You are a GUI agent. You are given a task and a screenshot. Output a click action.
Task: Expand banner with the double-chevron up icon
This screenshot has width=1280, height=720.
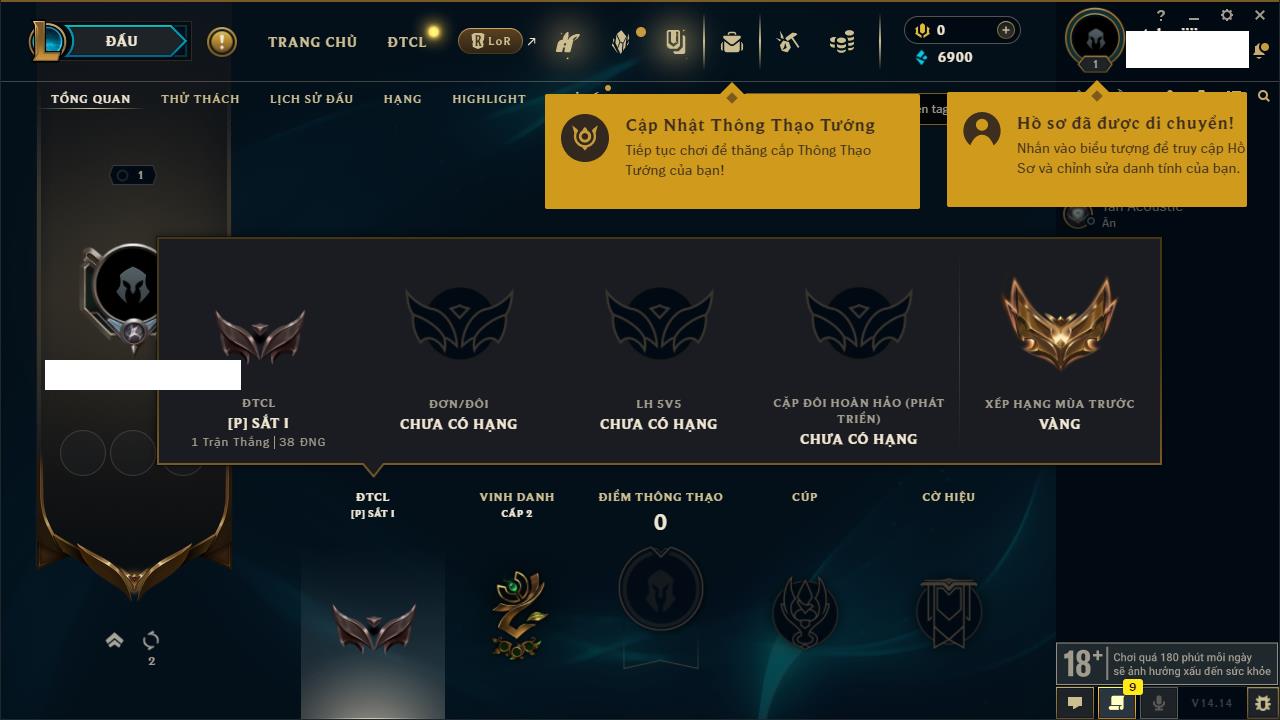click(114, 640)
